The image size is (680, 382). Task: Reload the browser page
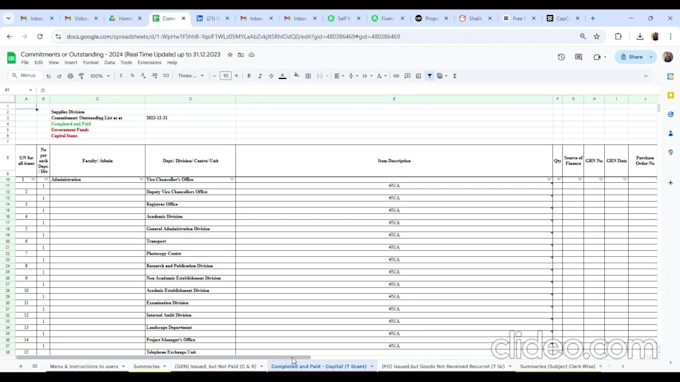click(40, 37)
